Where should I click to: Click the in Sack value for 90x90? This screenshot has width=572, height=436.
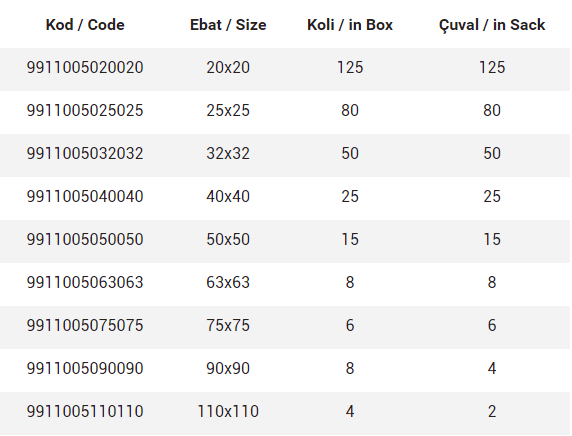492,369
